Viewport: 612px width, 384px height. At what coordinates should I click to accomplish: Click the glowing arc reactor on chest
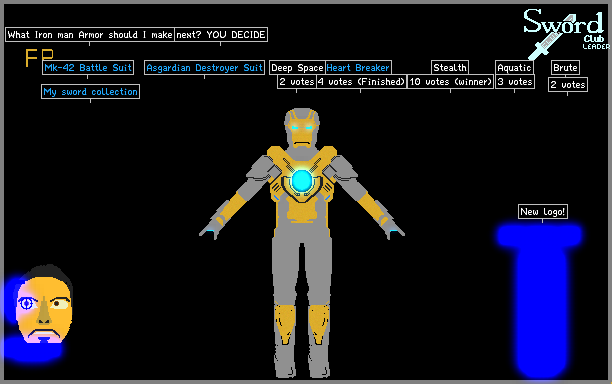pos(302,181)
